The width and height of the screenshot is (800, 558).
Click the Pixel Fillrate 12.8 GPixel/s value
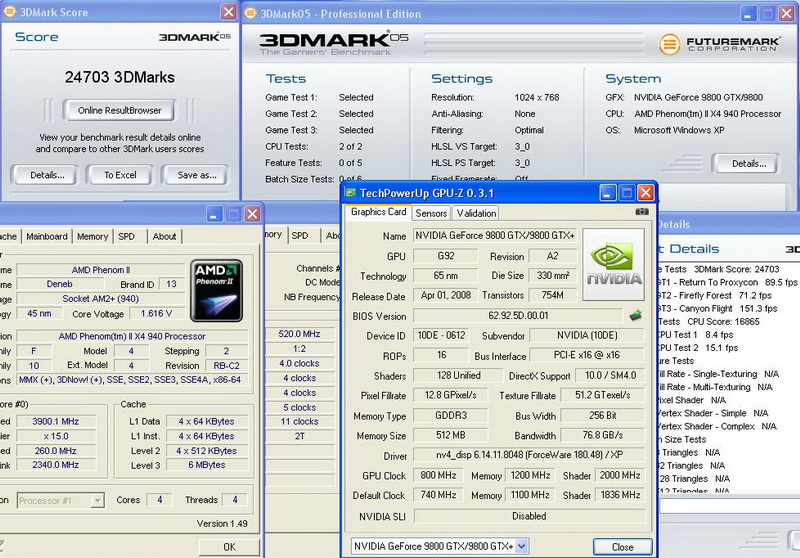click(x=450, y=395)
